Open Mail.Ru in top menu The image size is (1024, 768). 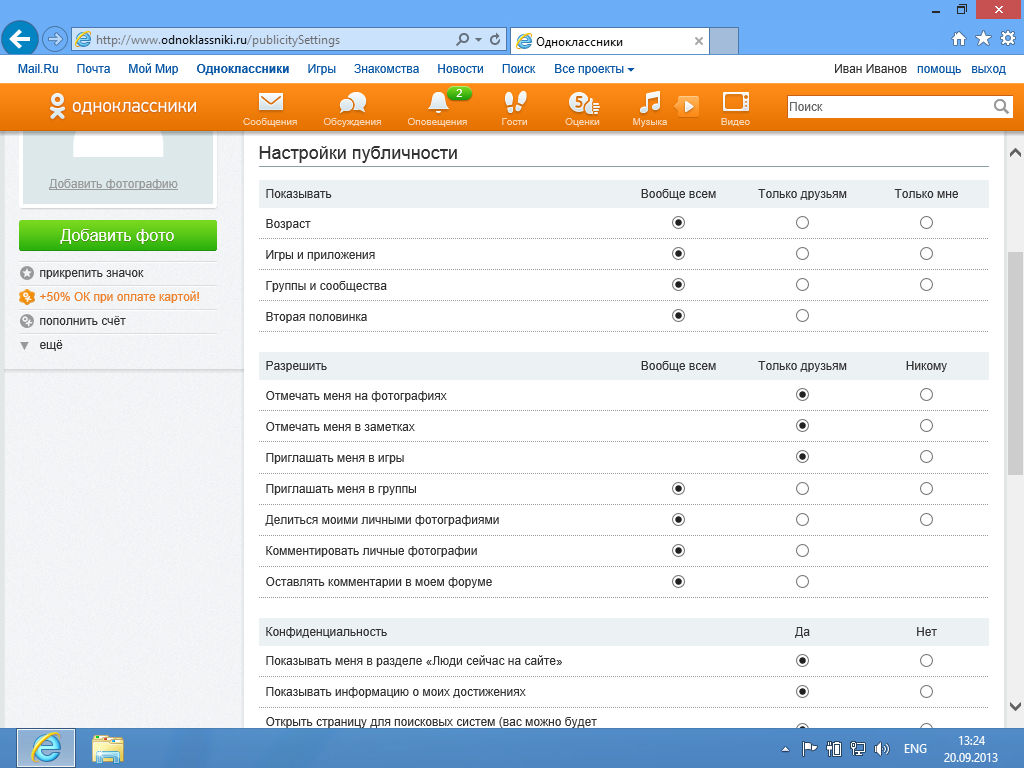tap(38, 69)
